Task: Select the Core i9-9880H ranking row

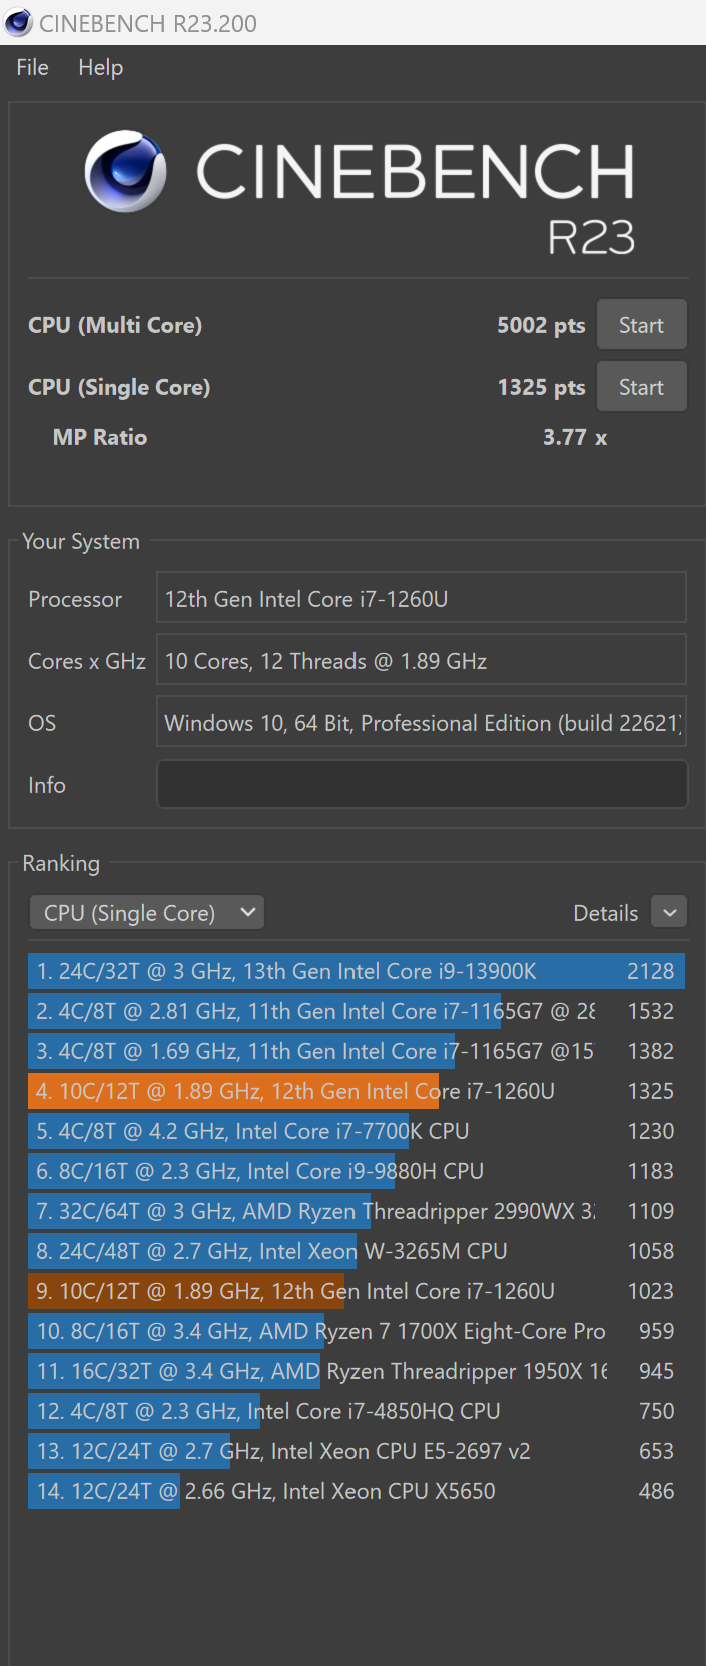Action: (x=355, y=1171)
